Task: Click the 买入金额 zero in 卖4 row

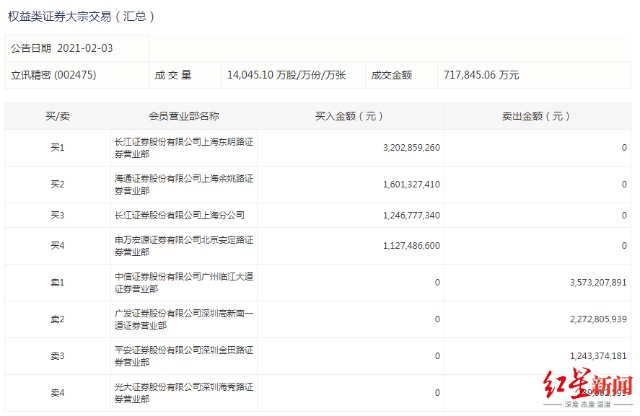Action: (x=437, y=393)
